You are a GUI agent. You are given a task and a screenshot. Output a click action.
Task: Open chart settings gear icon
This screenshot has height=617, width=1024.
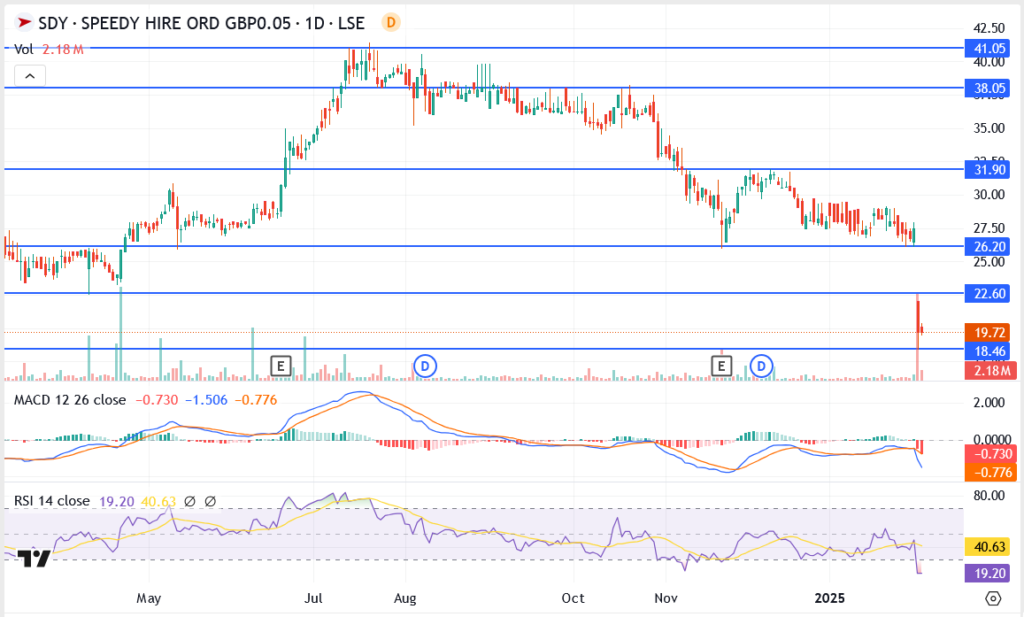point(992,598)
